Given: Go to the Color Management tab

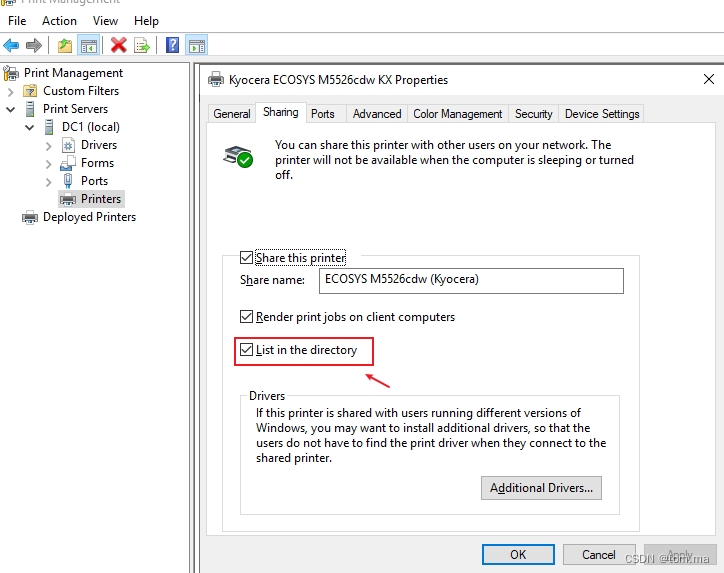Looking at the screenshot, I should 458,114.
